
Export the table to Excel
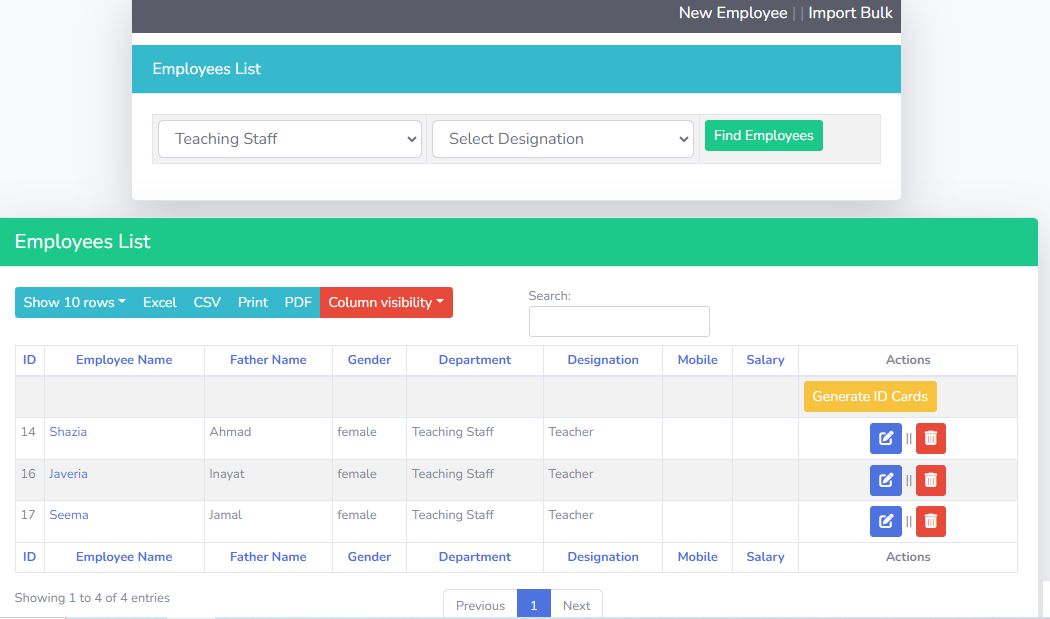coord(159,303)
